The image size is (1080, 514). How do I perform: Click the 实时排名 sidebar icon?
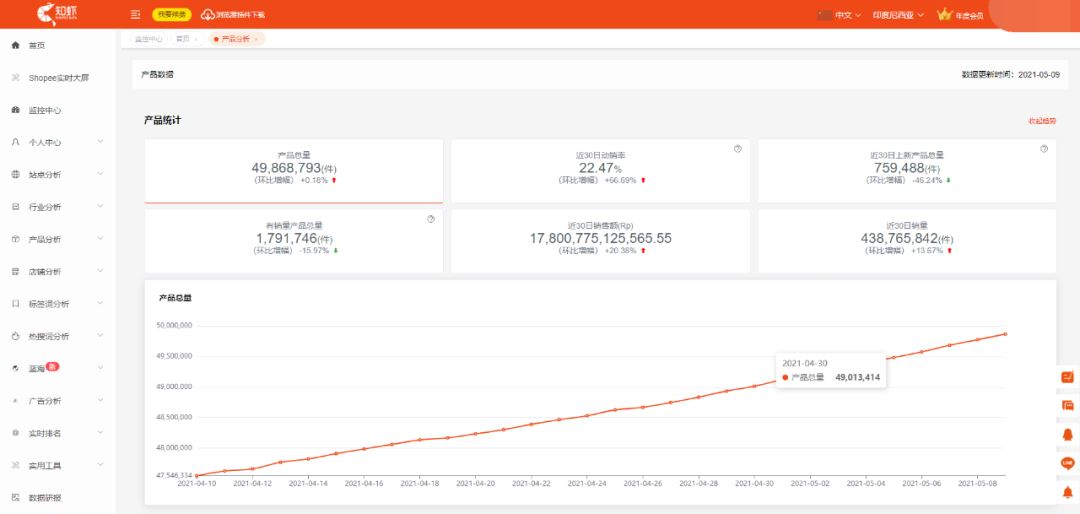click(x=15, y=433)
